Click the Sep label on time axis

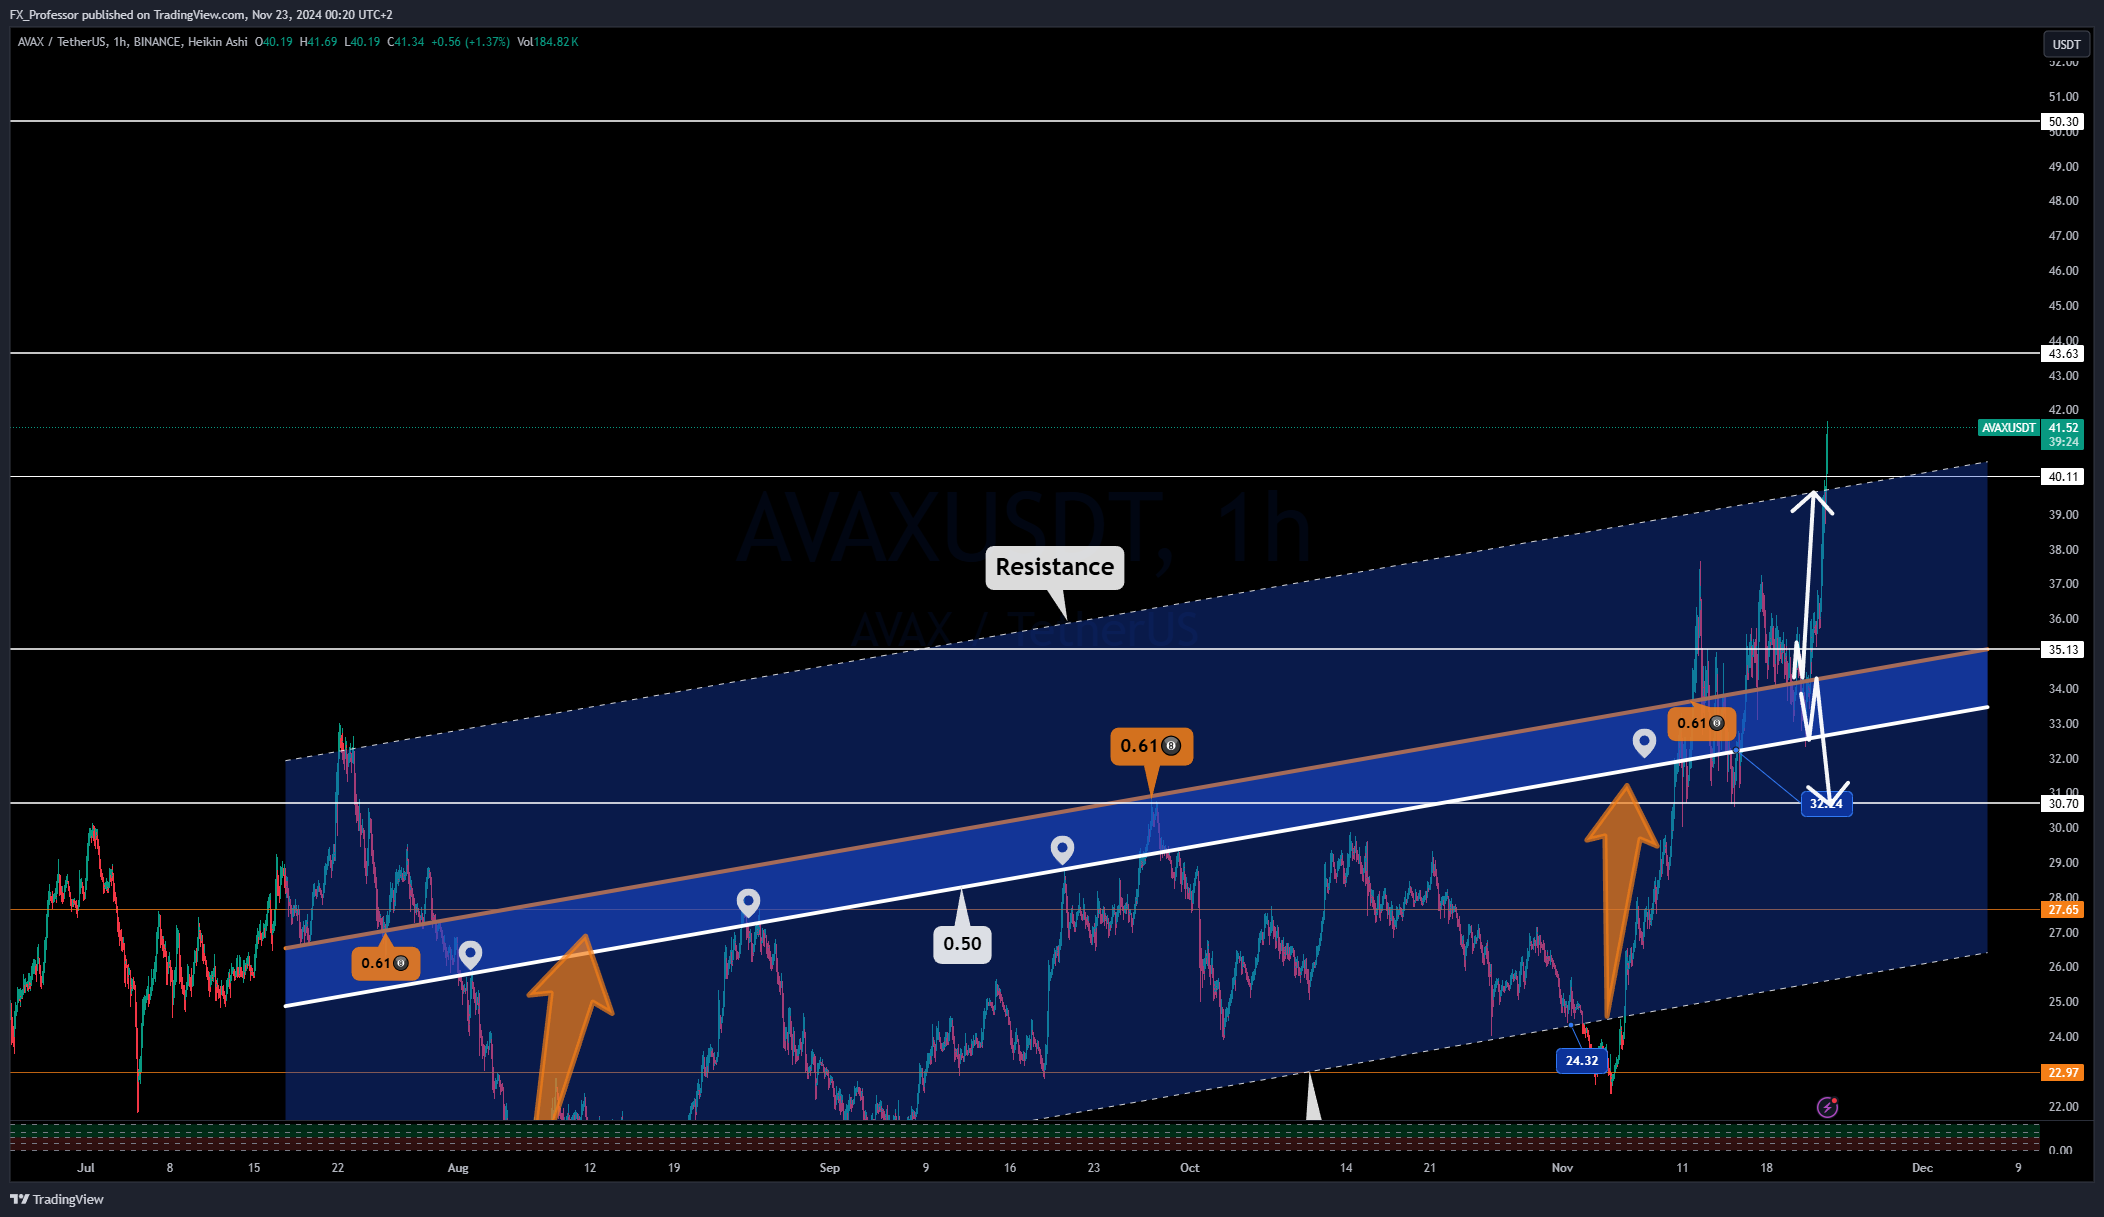(830, 1168)
